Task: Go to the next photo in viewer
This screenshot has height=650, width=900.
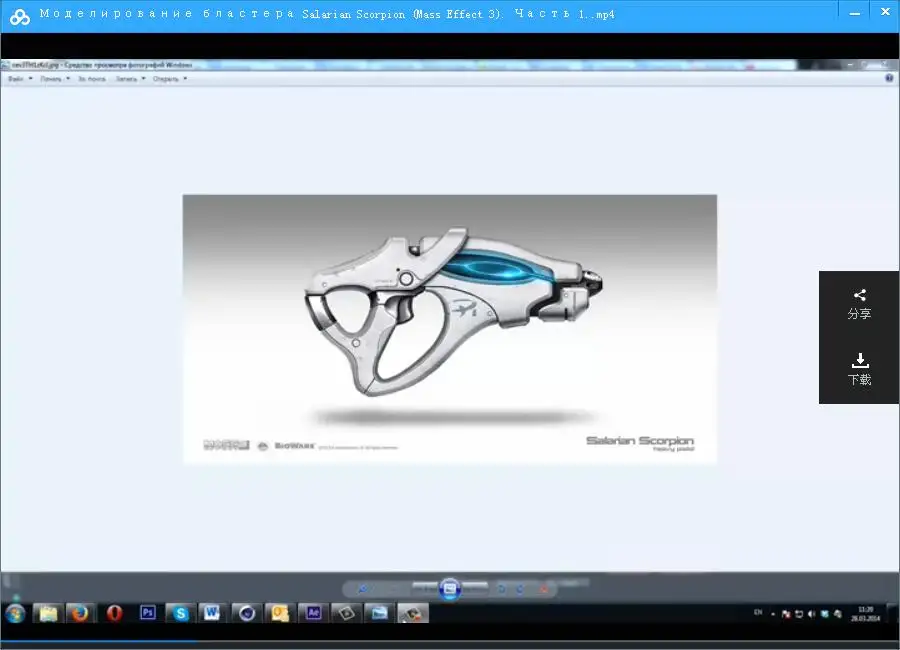Action: coord(475,589)
